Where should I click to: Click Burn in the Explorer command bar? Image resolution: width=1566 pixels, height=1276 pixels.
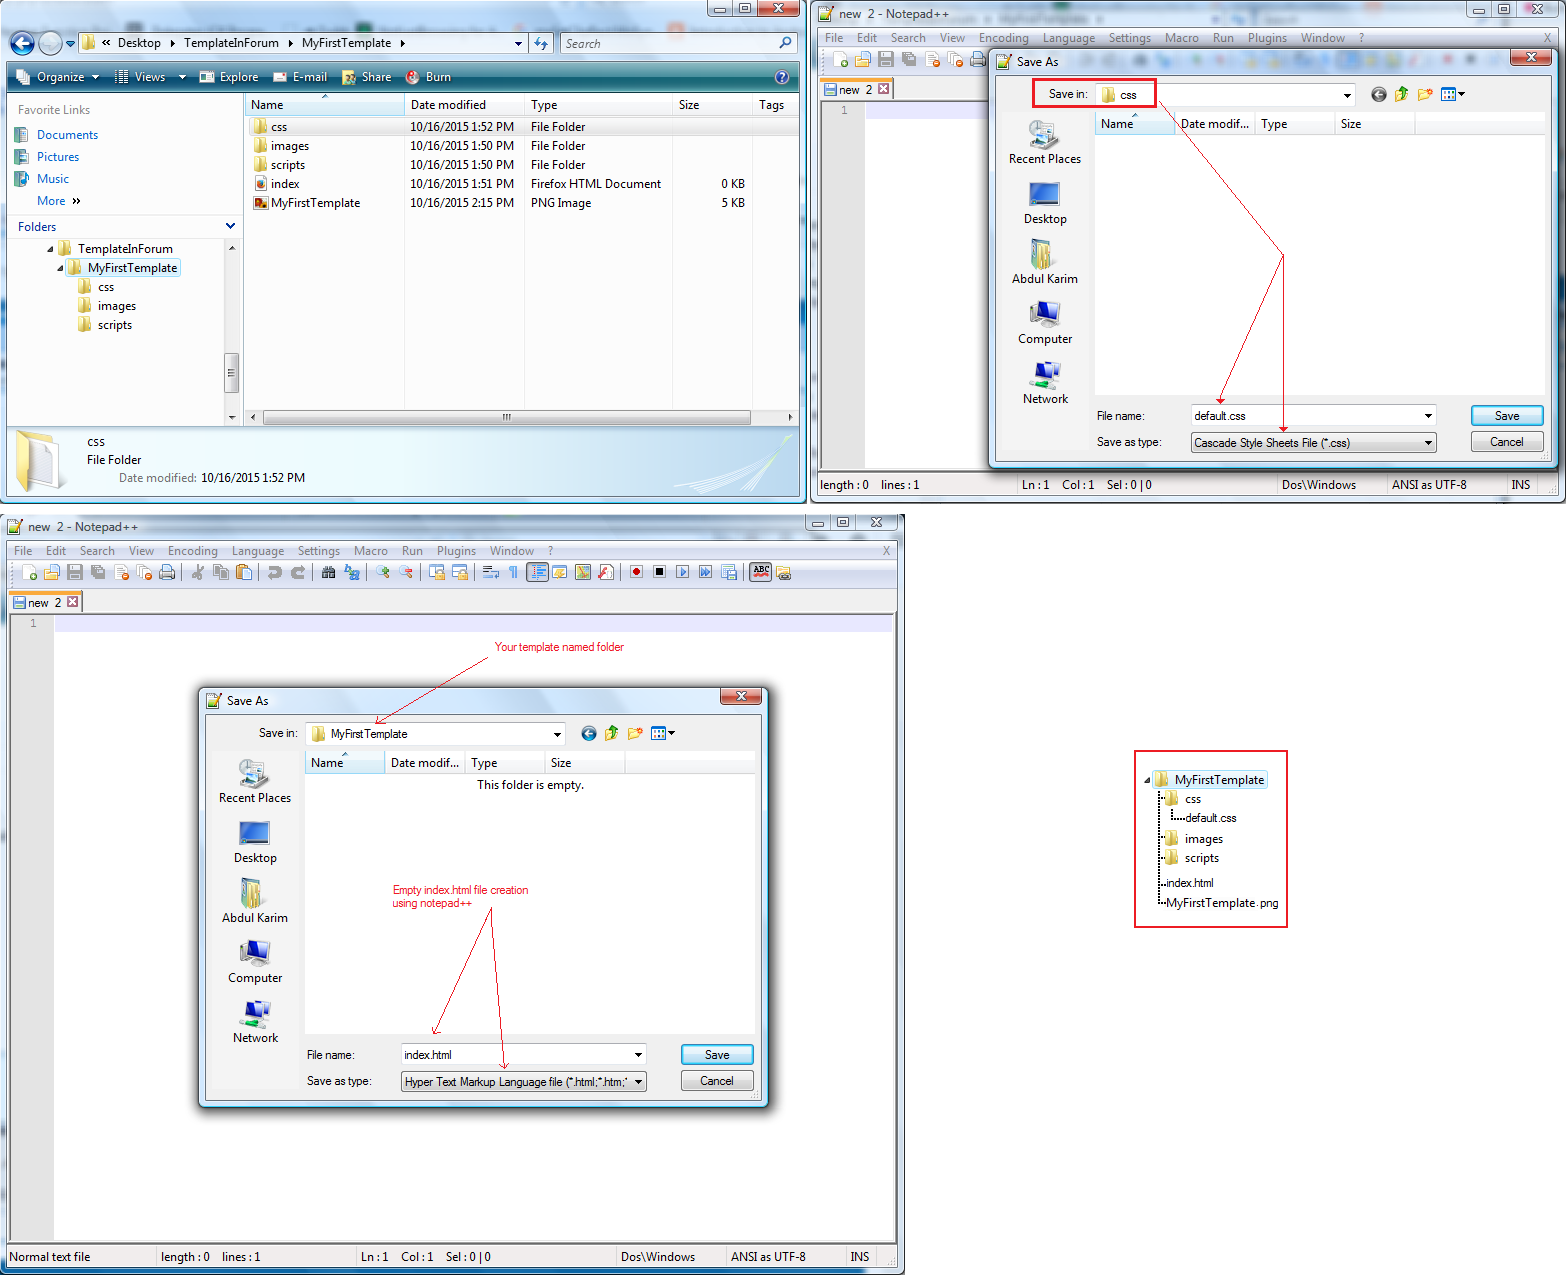coord(429,77)
